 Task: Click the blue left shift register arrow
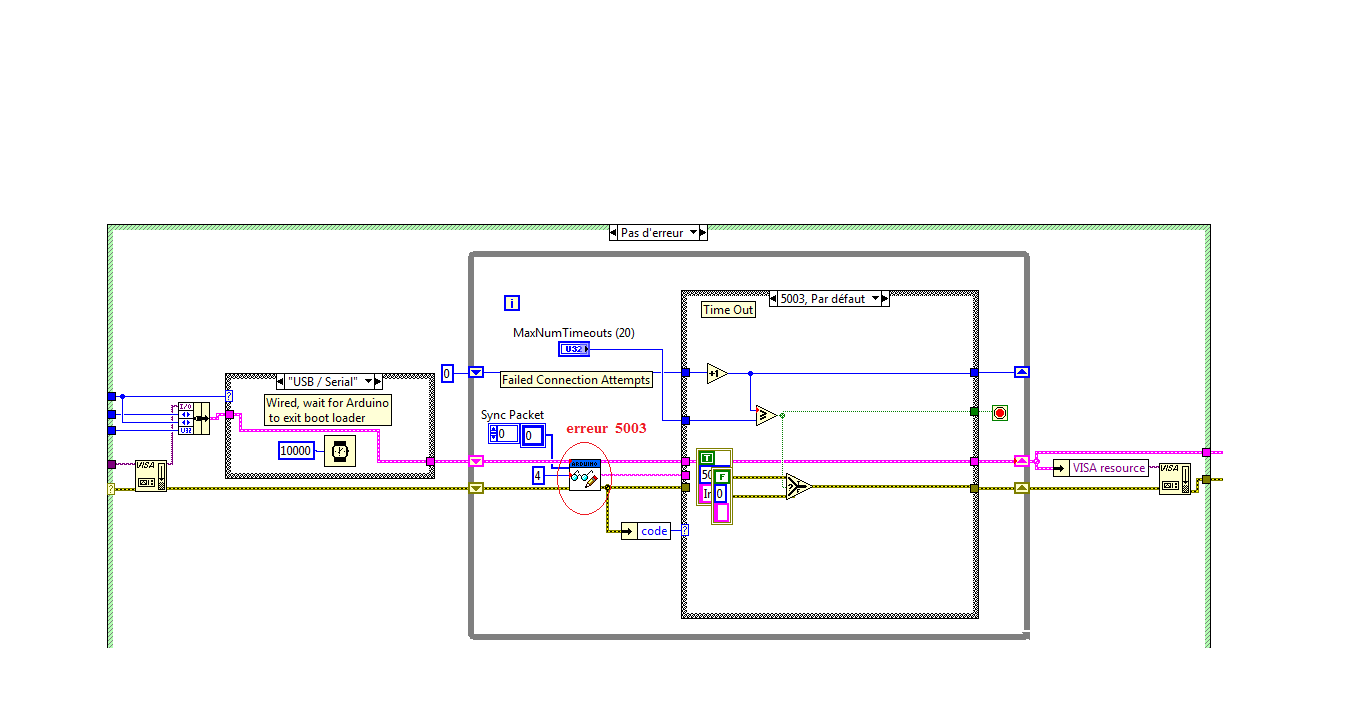point(476,372)
